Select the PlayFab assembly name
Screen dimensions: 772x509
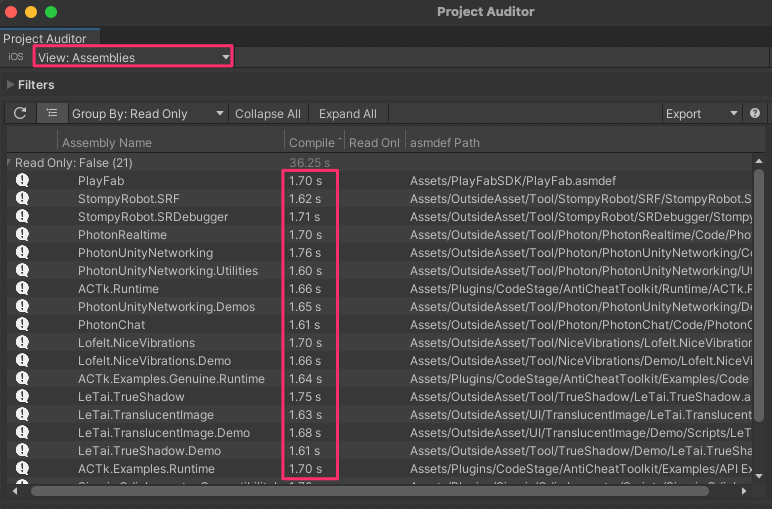101,181
